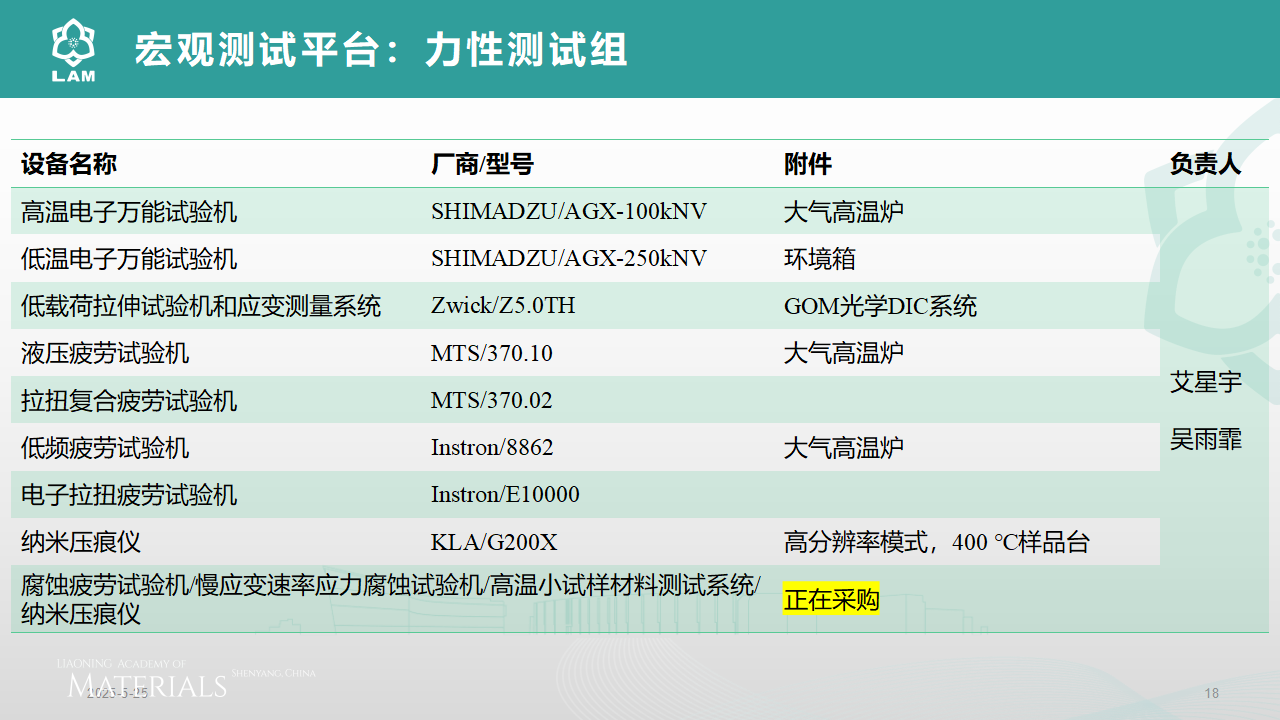Select the SHIMADZU/AGX-250kNV cell
The width and height of the screenshot is (1280, 720).
coord(569,259)
